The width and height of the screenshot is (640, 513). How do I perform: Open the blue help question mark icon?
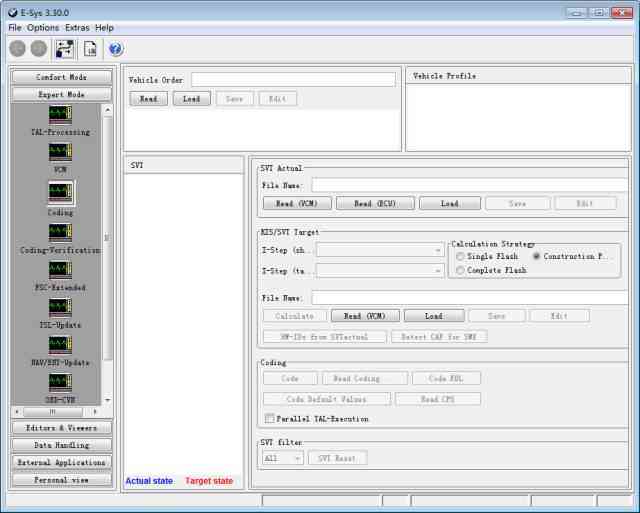point(116,49)
